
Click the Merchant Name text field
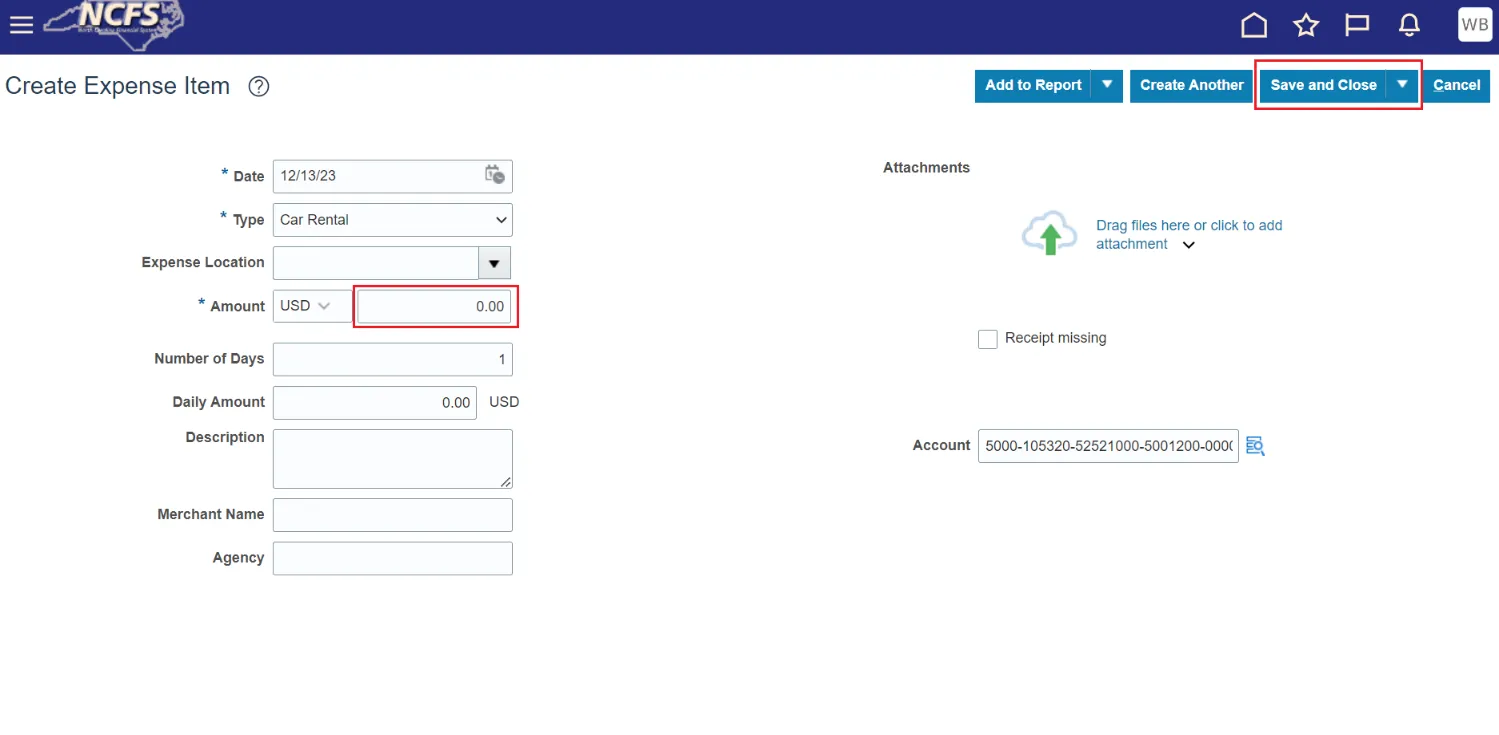click(x=392, y=515)
